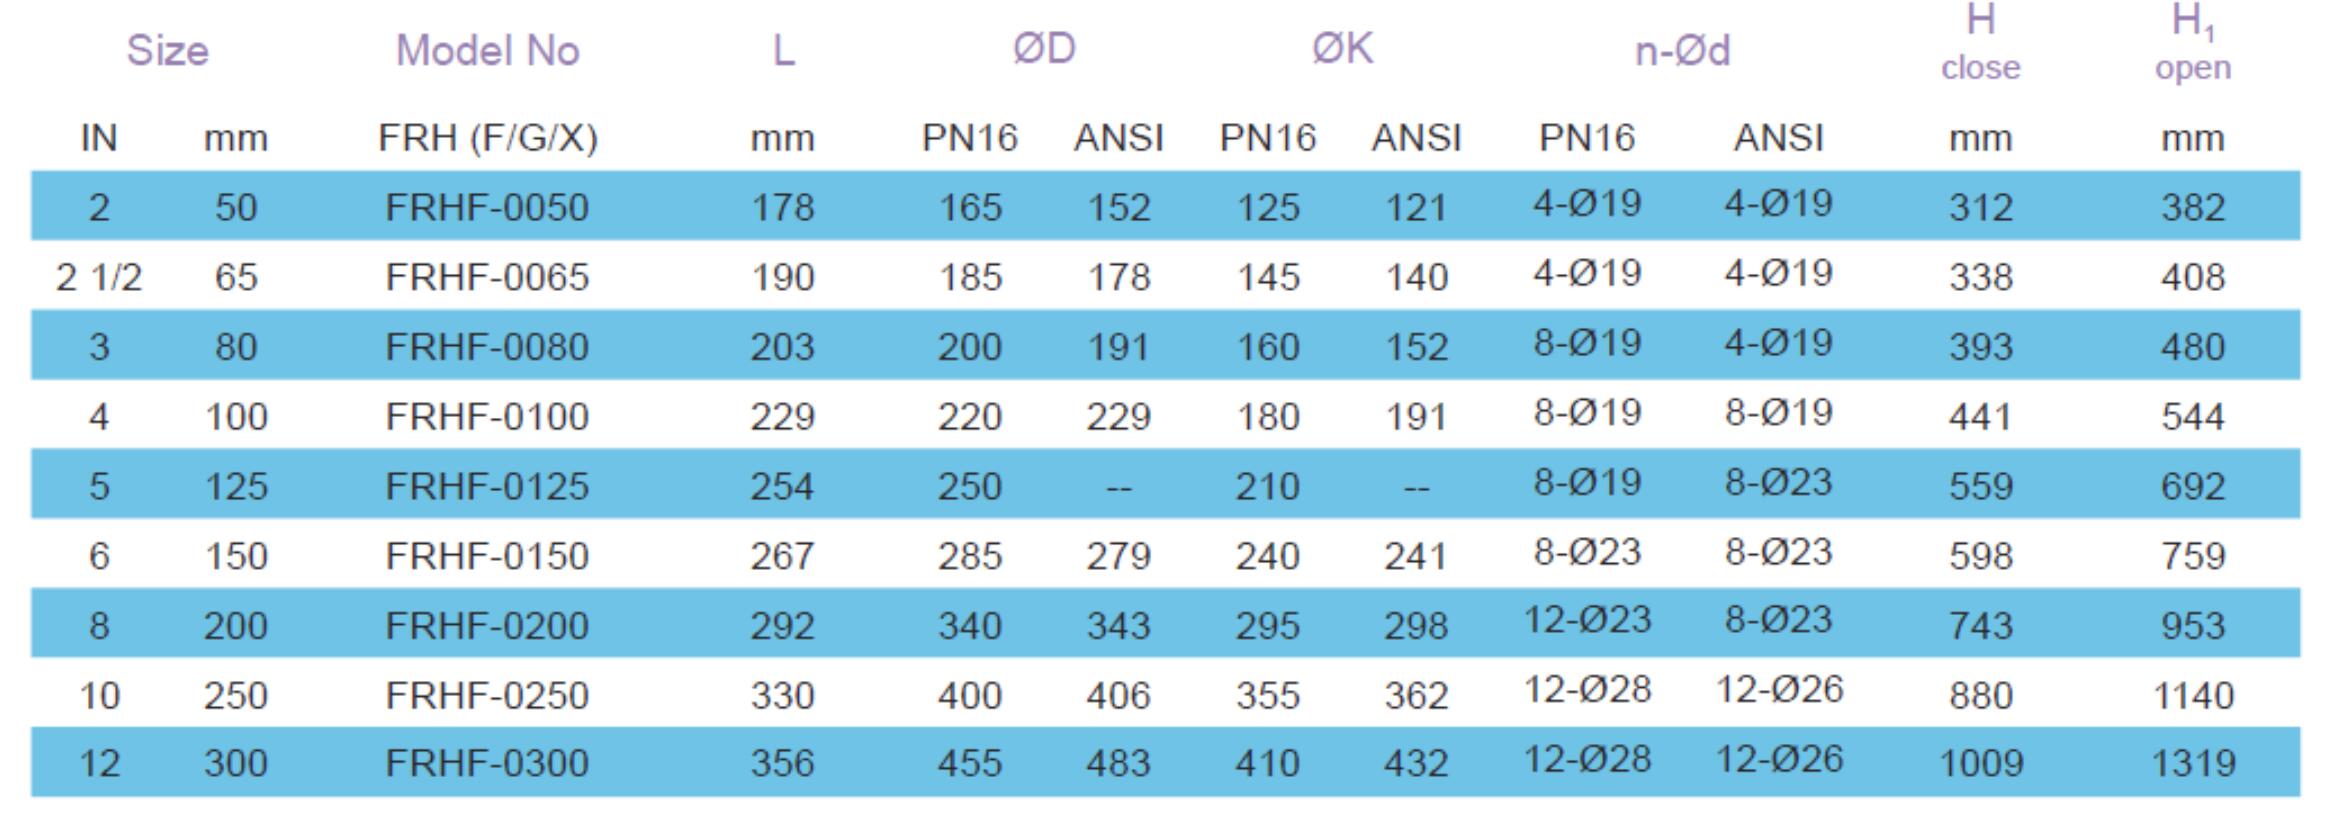Select the FRHF-0150 model cell
The height and width of the screenshot is (820, 2330).
tap(488, 555)
